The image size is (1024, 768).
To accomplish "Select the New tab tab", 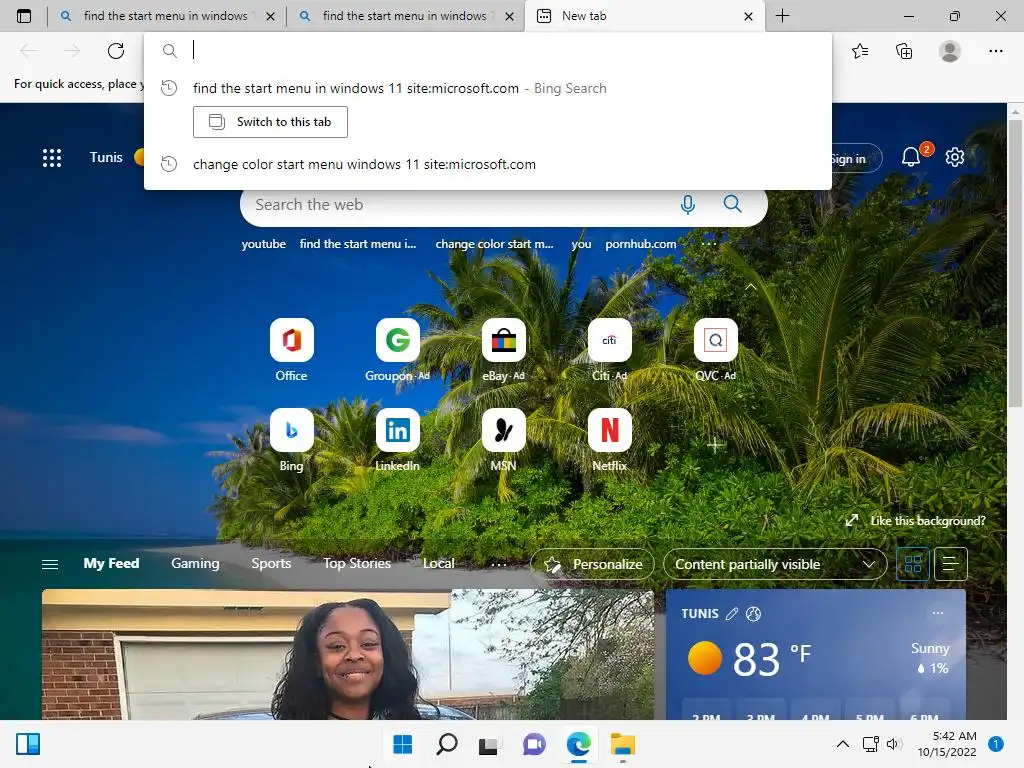I will pos(643,16).
